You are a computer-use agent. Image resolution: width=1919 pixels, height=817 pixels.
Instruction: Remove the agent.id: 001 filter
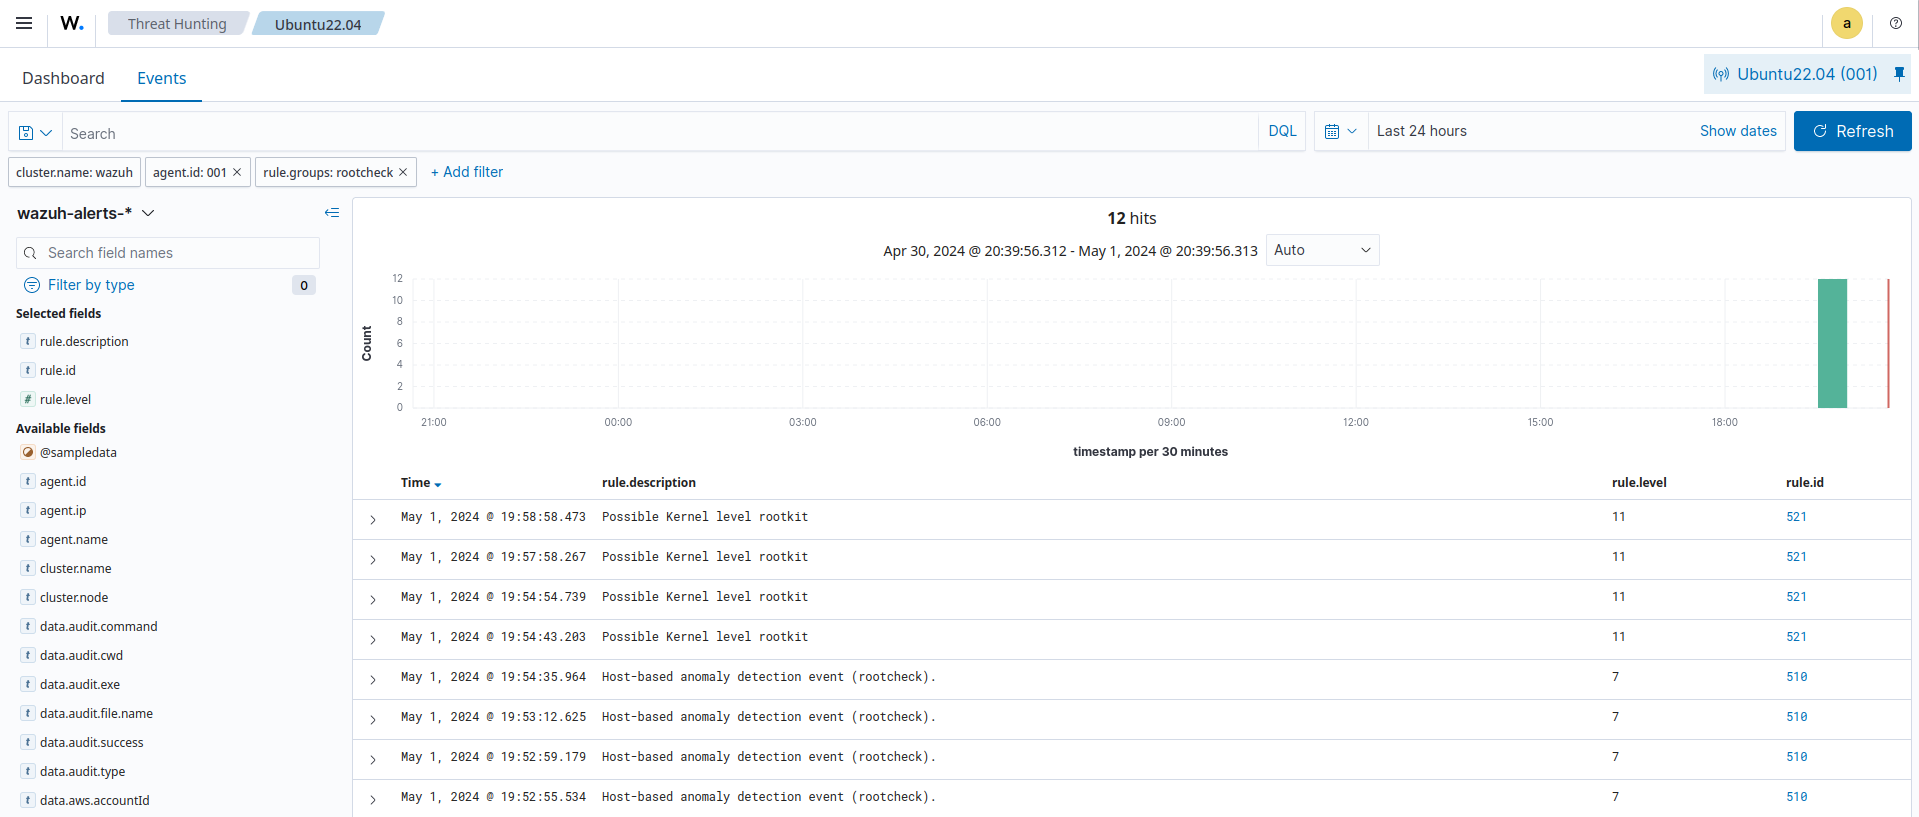click(x=237, y=172)
